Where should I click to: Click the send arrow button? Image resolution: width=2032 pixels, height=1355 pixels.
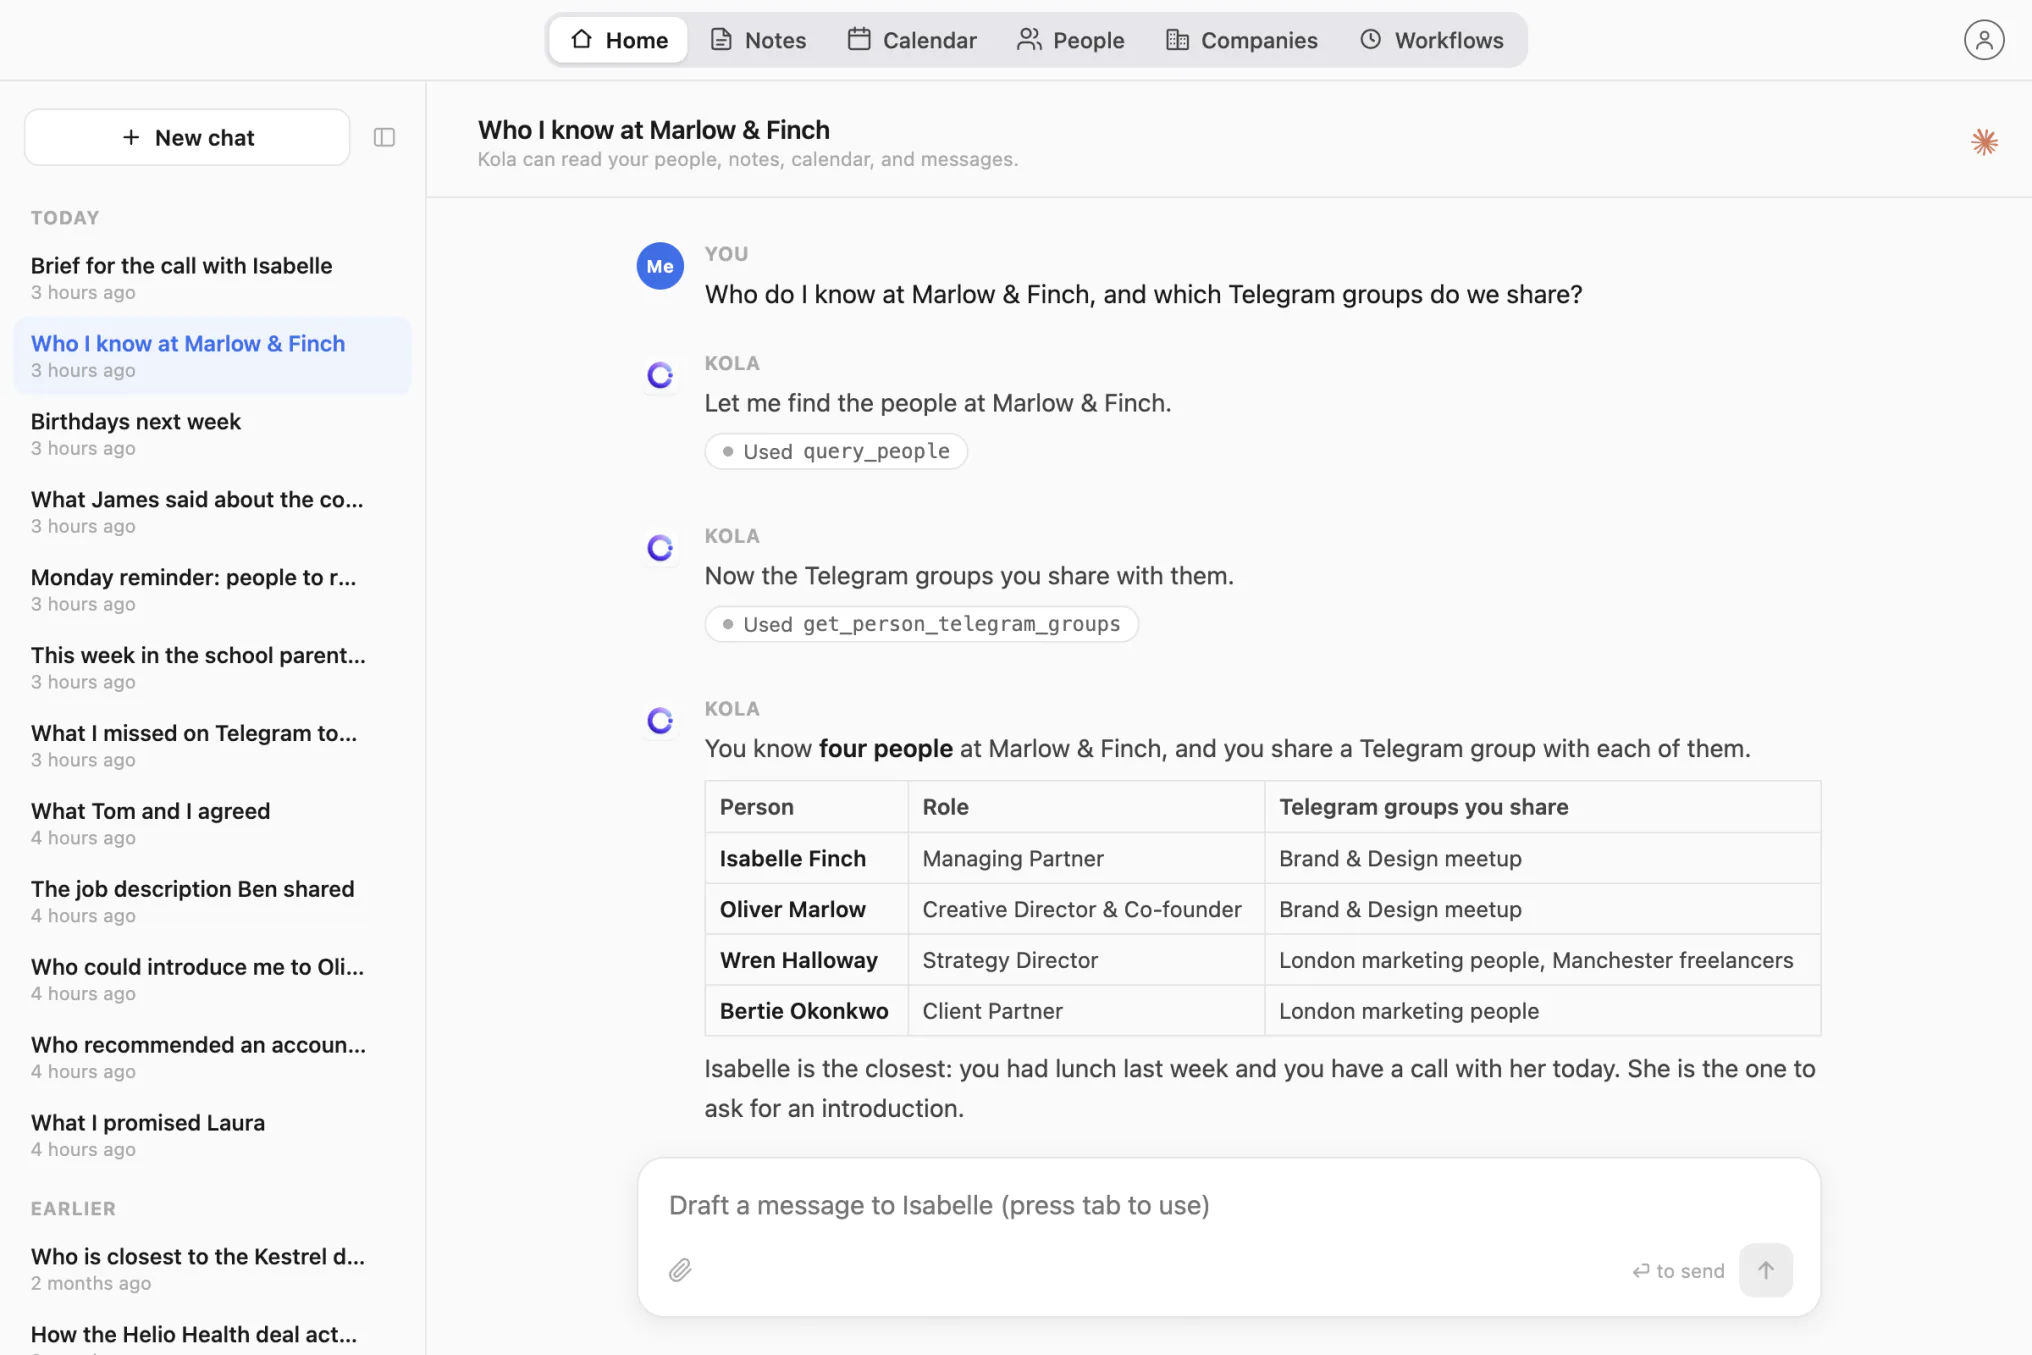pyautogui.click(x=1765, y=1270)
